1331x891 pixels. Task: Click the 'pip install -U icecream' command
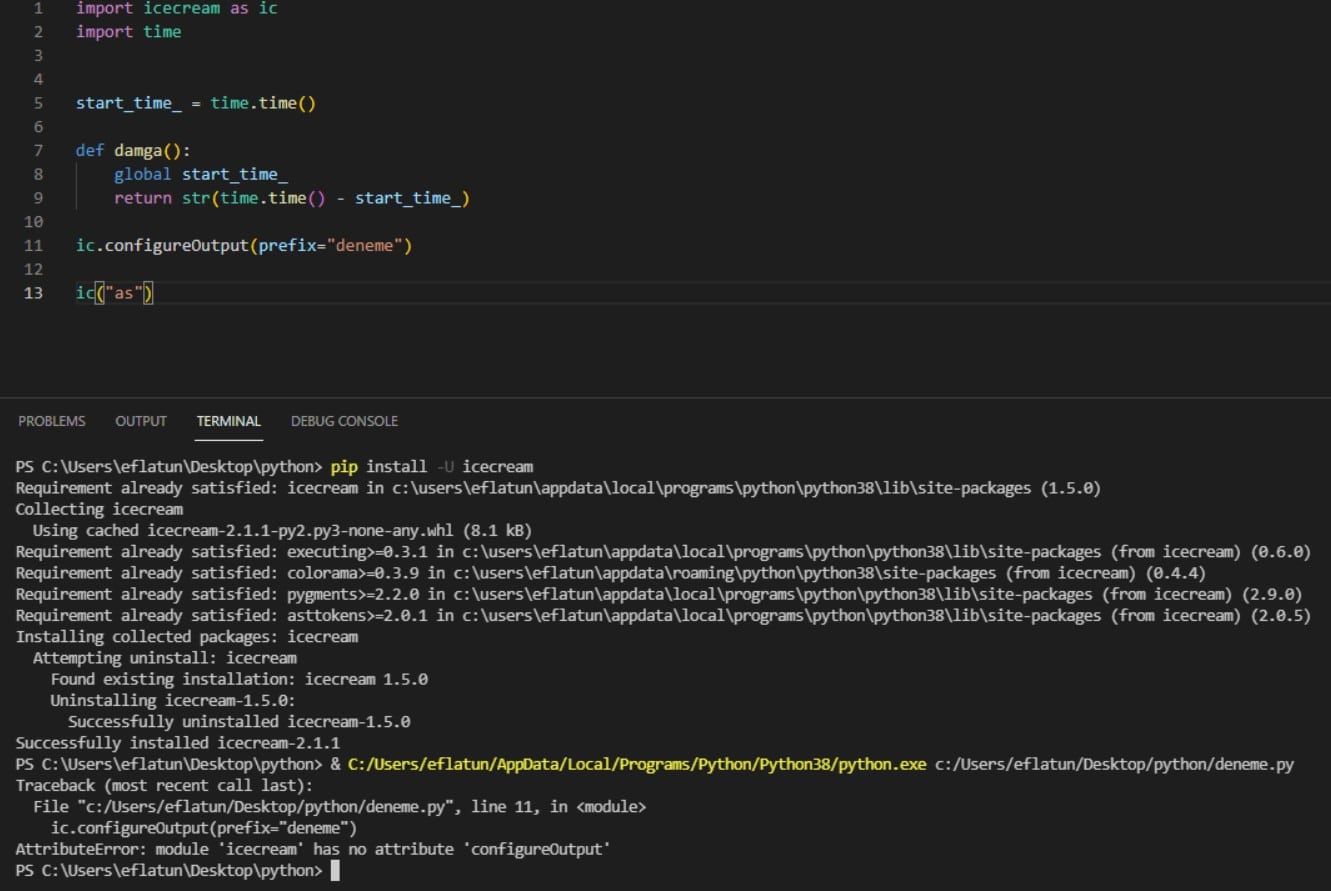[x=432, y=467]
